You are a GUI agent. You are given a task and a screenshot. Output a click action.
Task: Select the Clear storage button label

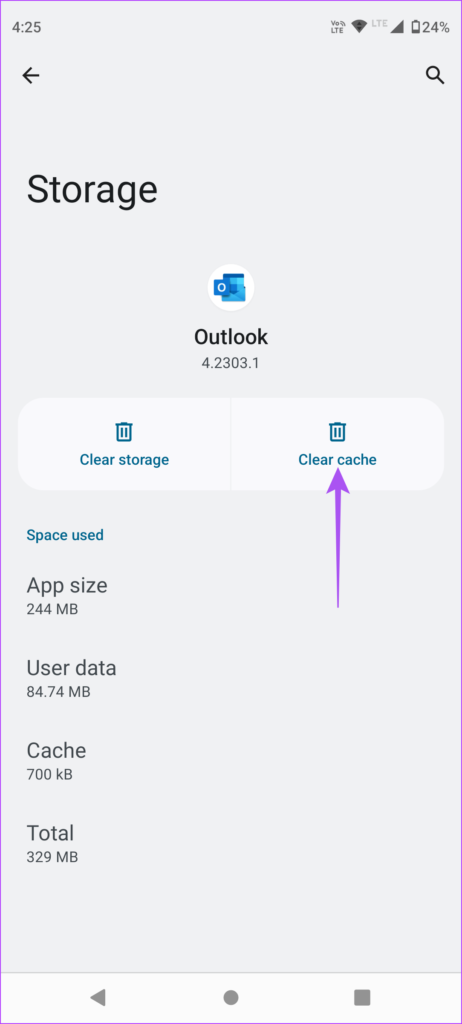click(124, 460)
